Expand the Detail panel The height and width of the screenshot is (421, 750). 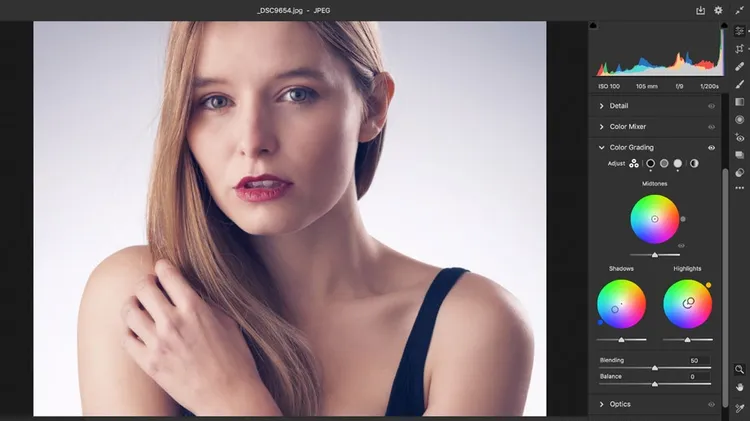point(601,106)
